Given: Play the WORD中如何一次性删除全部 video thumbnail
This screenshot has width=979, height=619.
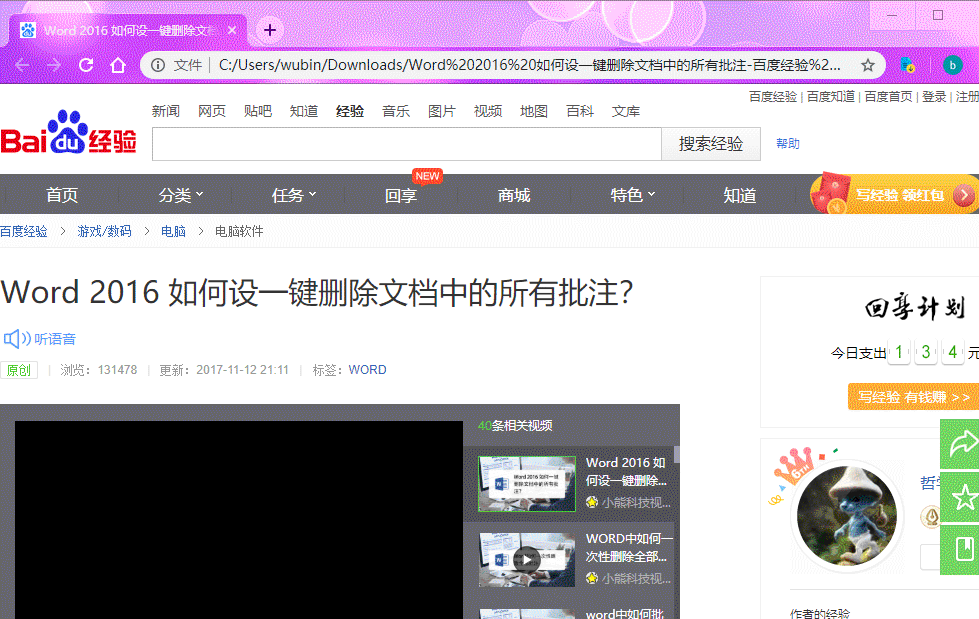Looking at the screenshot, I should pyautogui.click(x=527, y=560).
